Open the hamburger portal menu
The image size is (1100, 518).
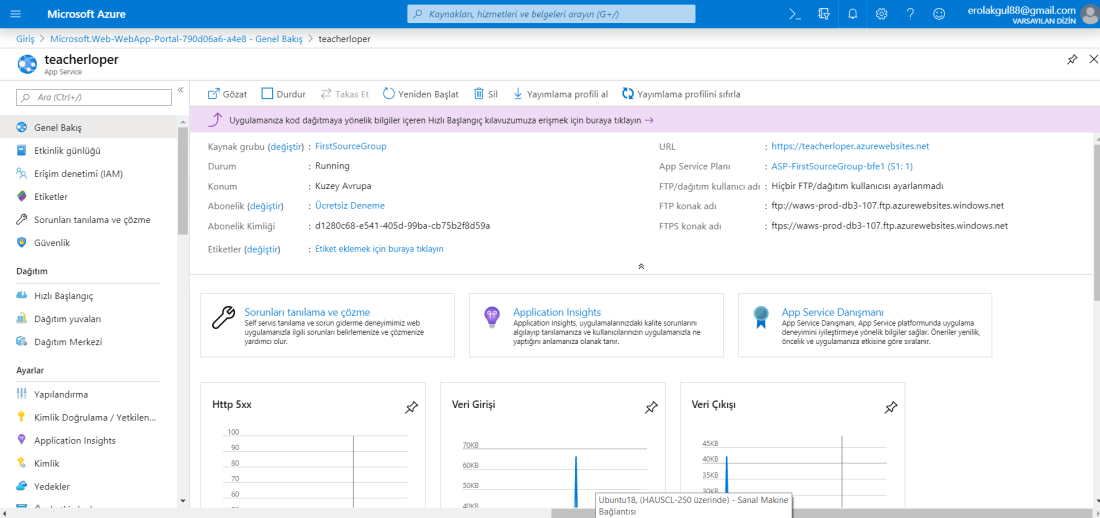[x=16, y=14]
